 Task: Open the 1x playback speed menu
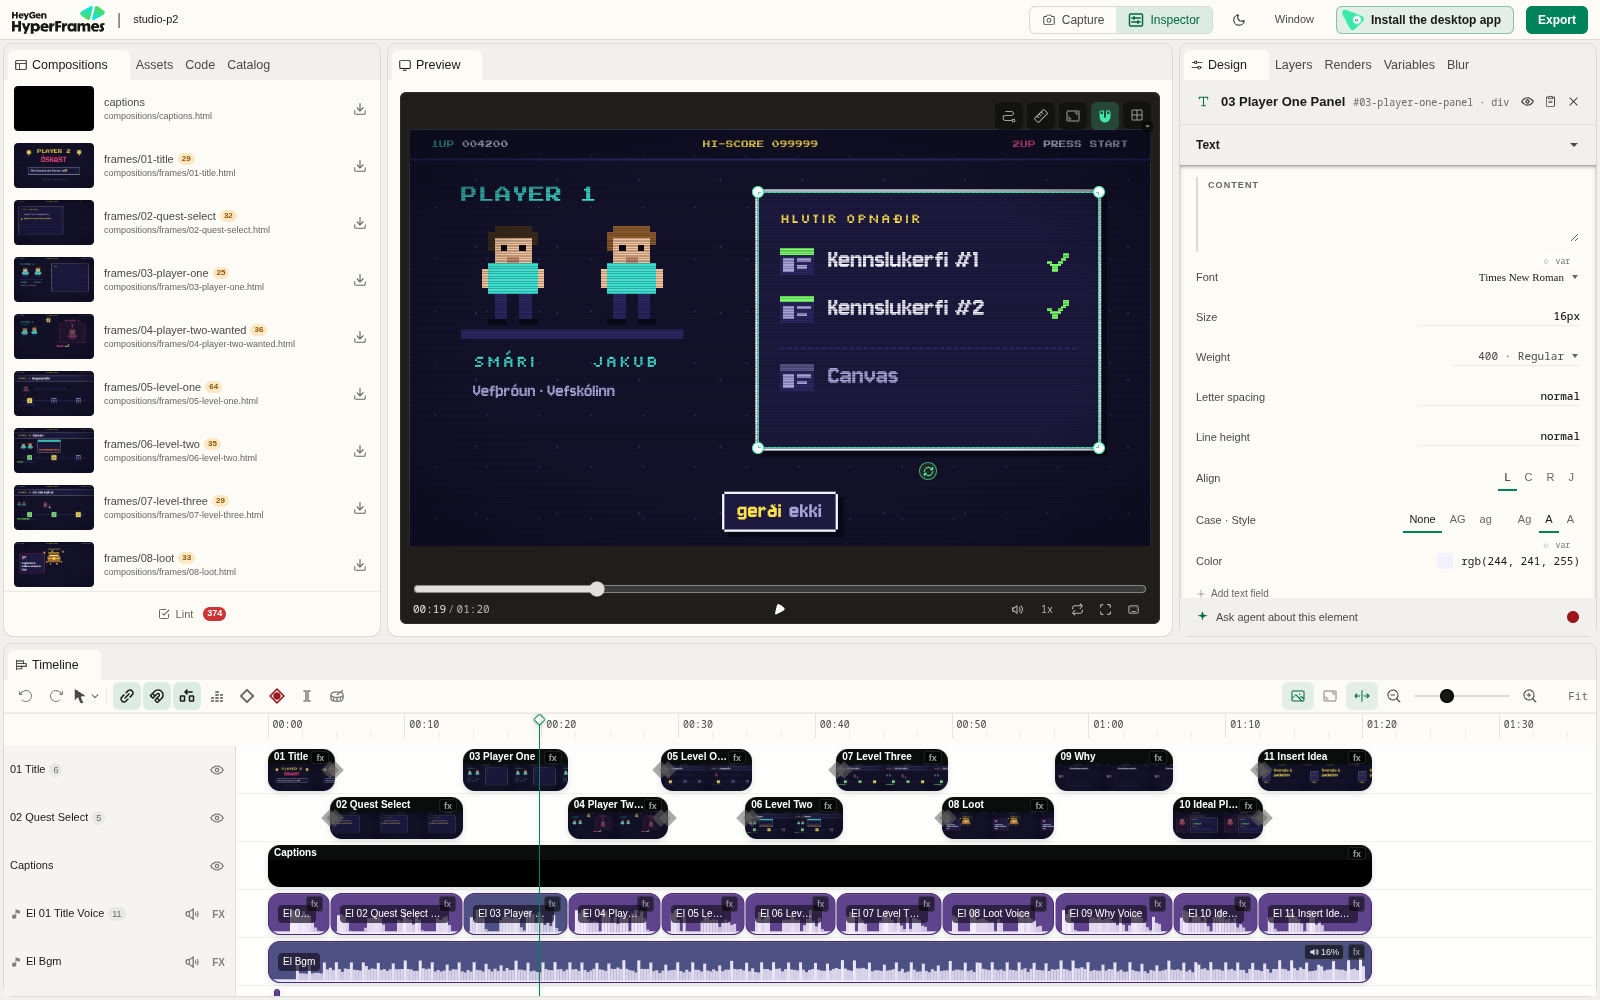[x=1047, y=609]
